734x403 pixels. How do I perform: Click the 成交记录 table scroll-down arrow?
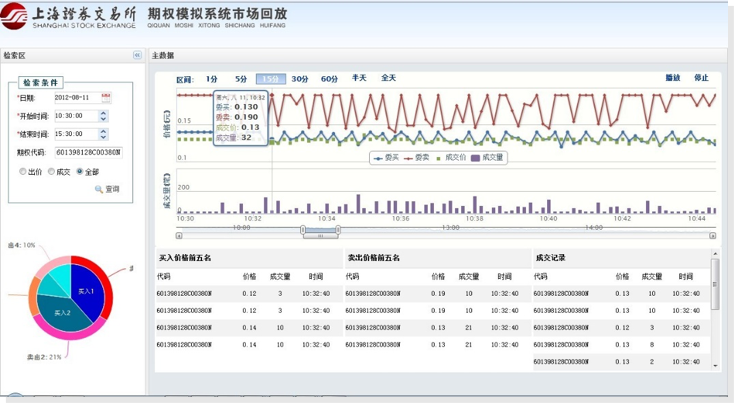click(x=715, y=366)
